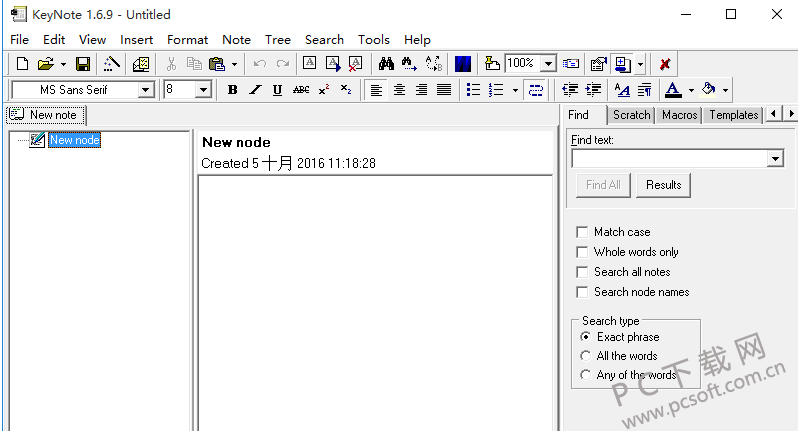Viewport: 798px width, 431px height.
Task: Align text to the right
Action: click(421, 90)
